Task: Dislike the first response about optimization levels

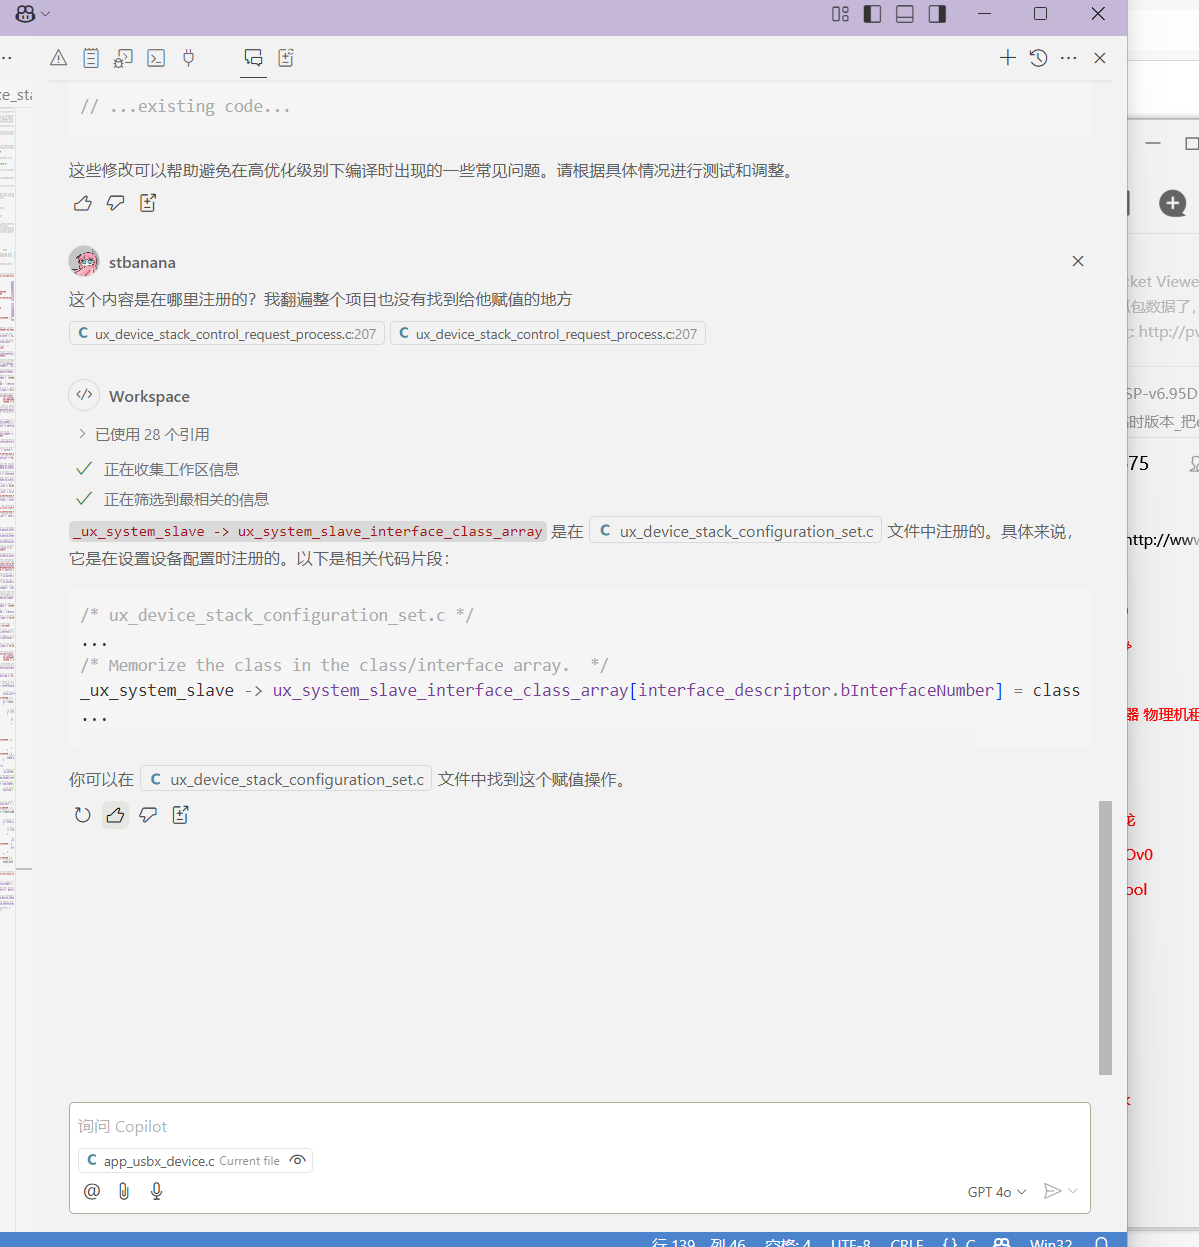Action: 116,203
